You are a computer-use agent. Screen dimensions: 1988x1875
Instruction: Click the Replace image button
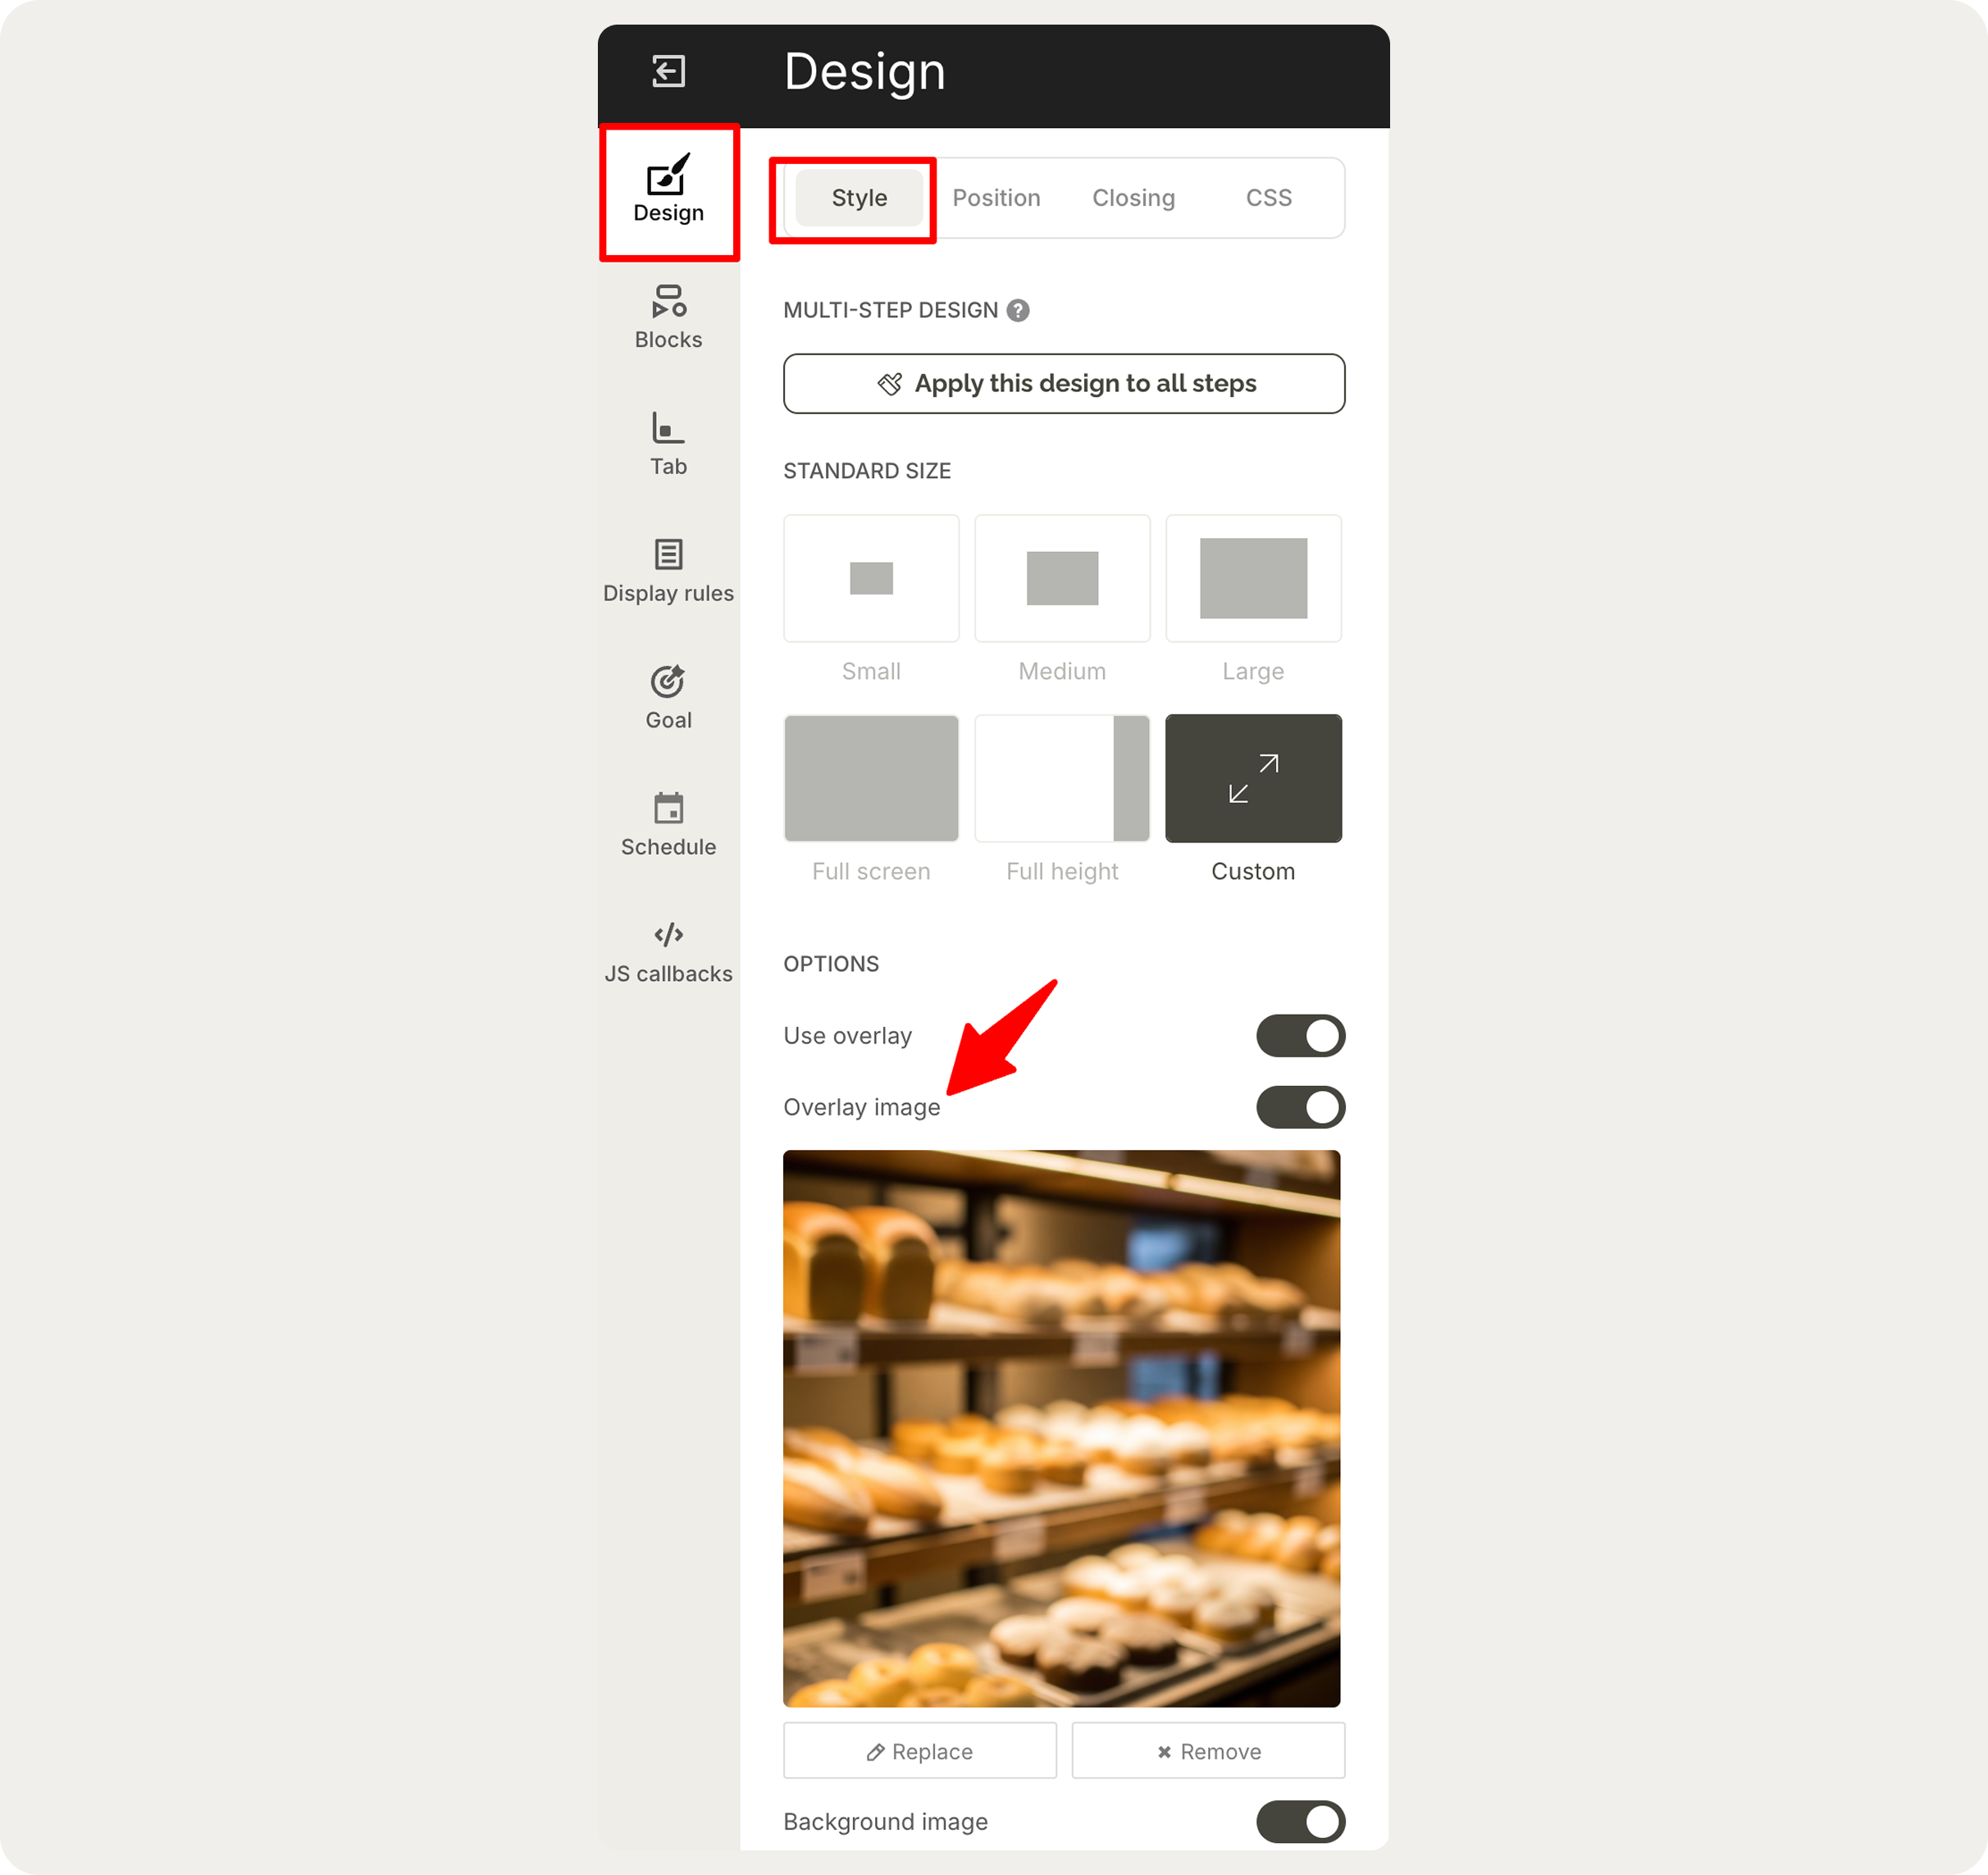[920, 1751]
